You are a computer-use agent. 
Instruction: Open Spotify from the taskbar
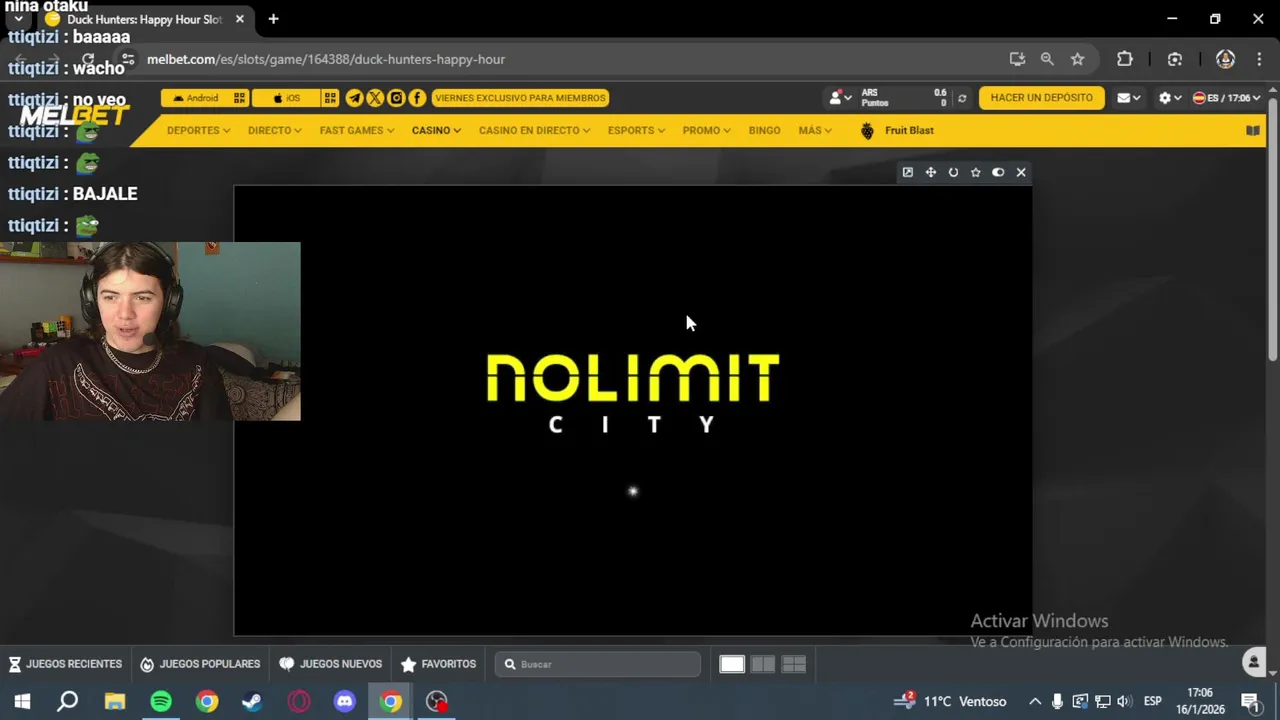coord(161,701)
